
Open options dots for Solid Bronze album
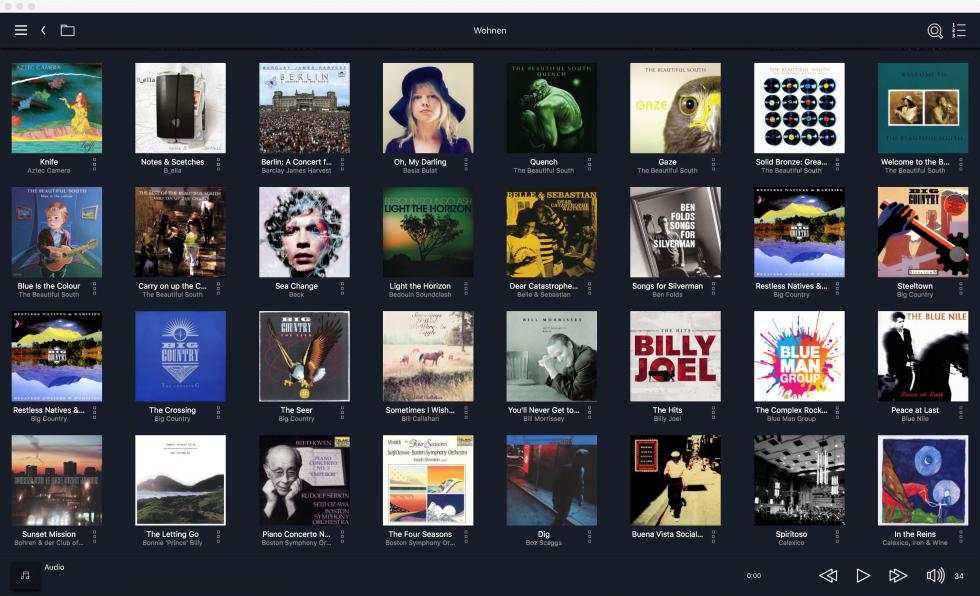(x=838, y=164)
